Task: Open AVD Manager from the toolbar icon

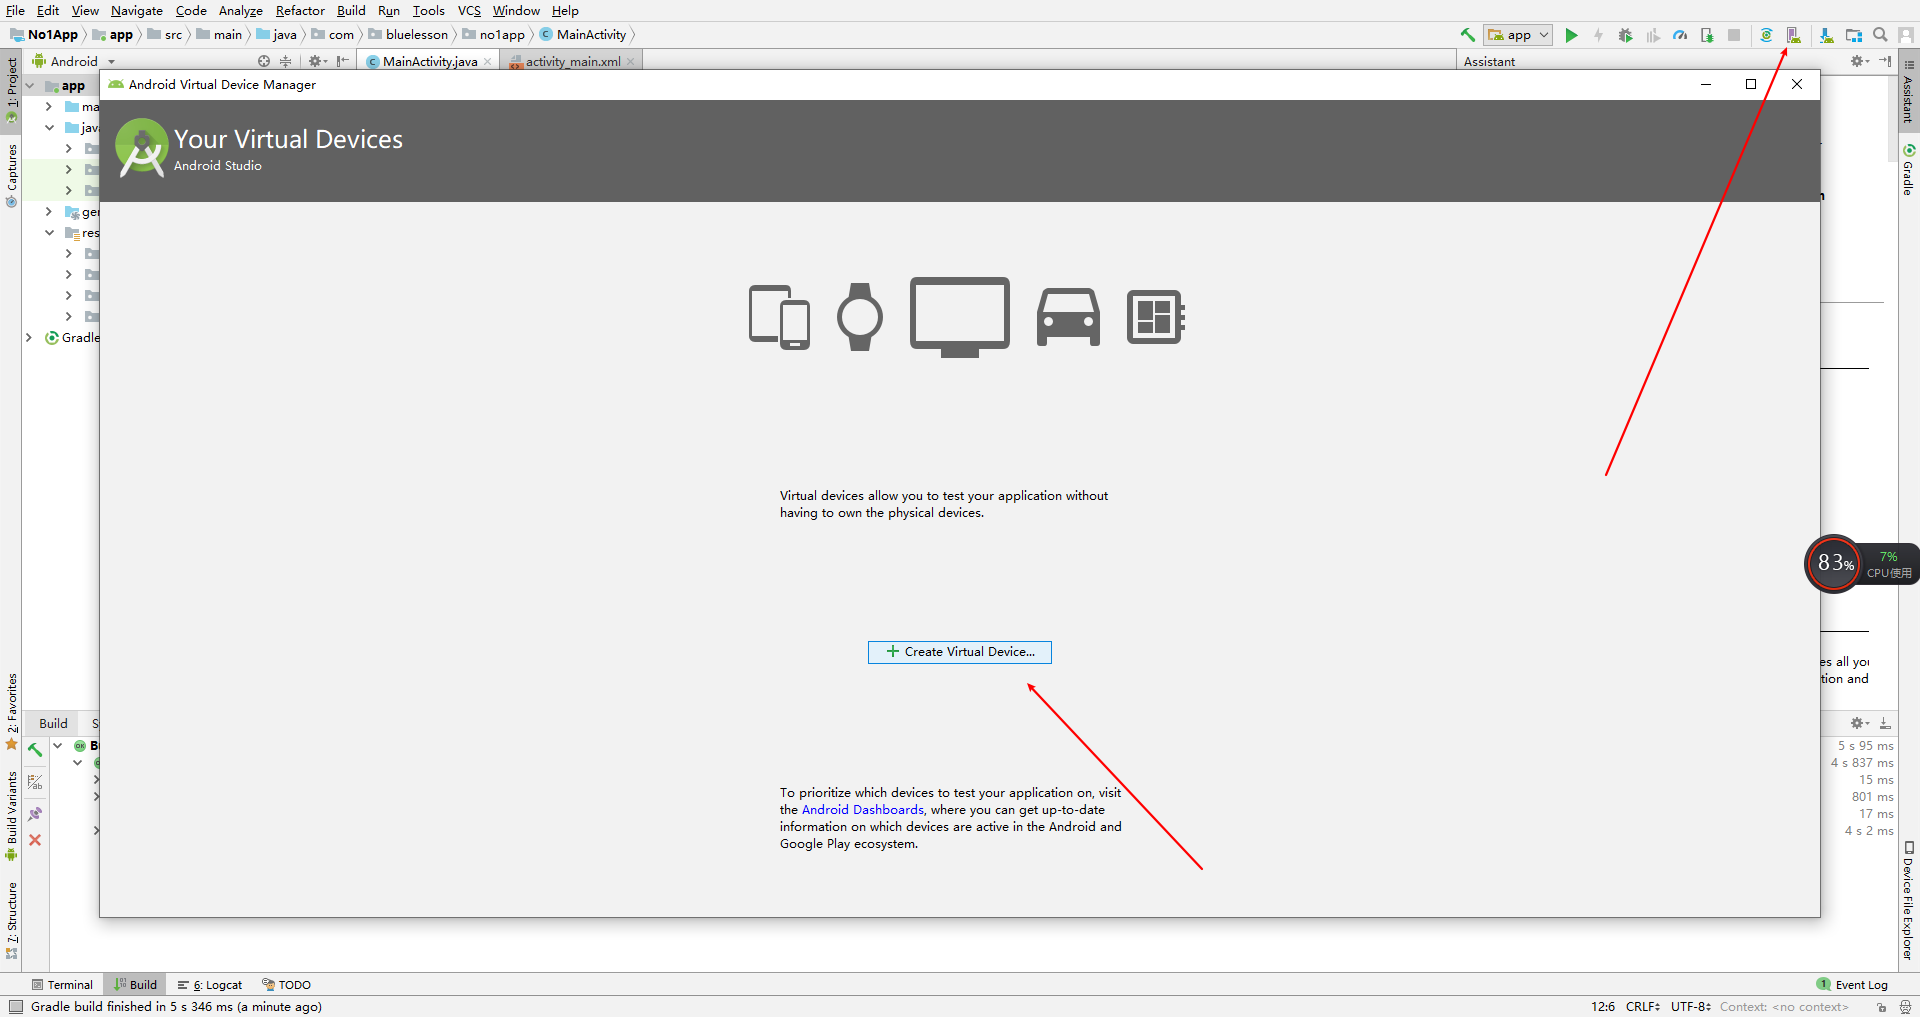Action: pyautogui.click(x=1794, y=35)
